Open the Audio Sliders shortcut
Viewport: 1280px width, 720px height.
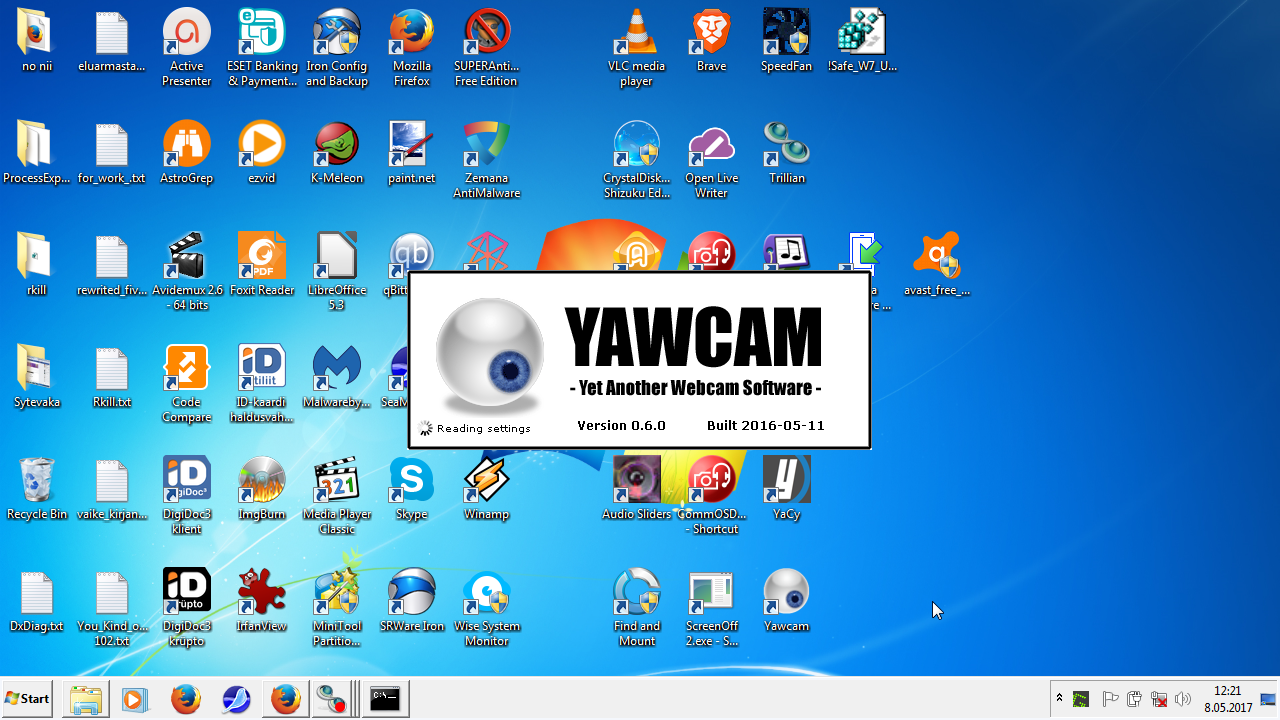(636, 489)
